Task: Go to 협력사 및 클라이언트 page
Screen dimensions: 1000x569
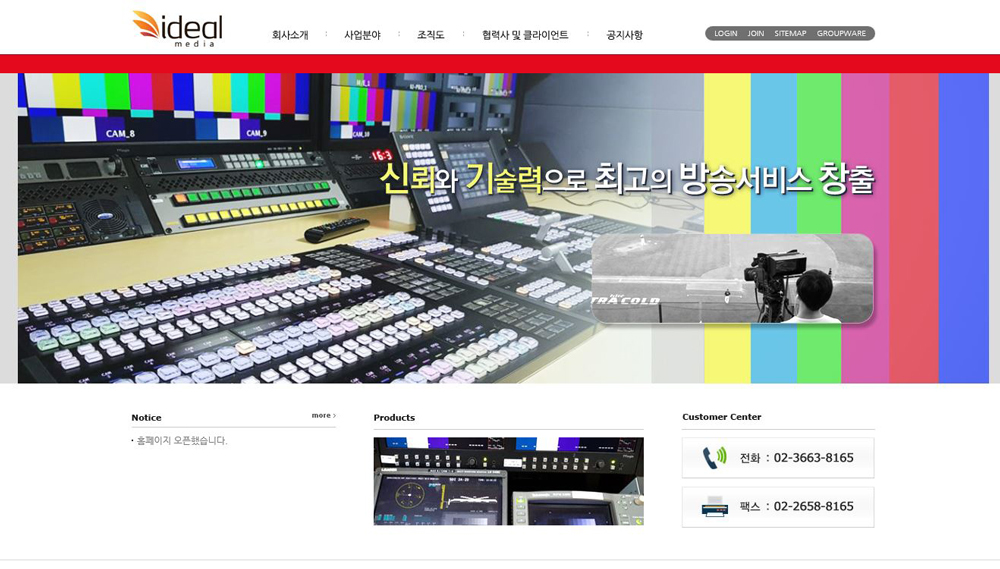Action: (525, 35)
